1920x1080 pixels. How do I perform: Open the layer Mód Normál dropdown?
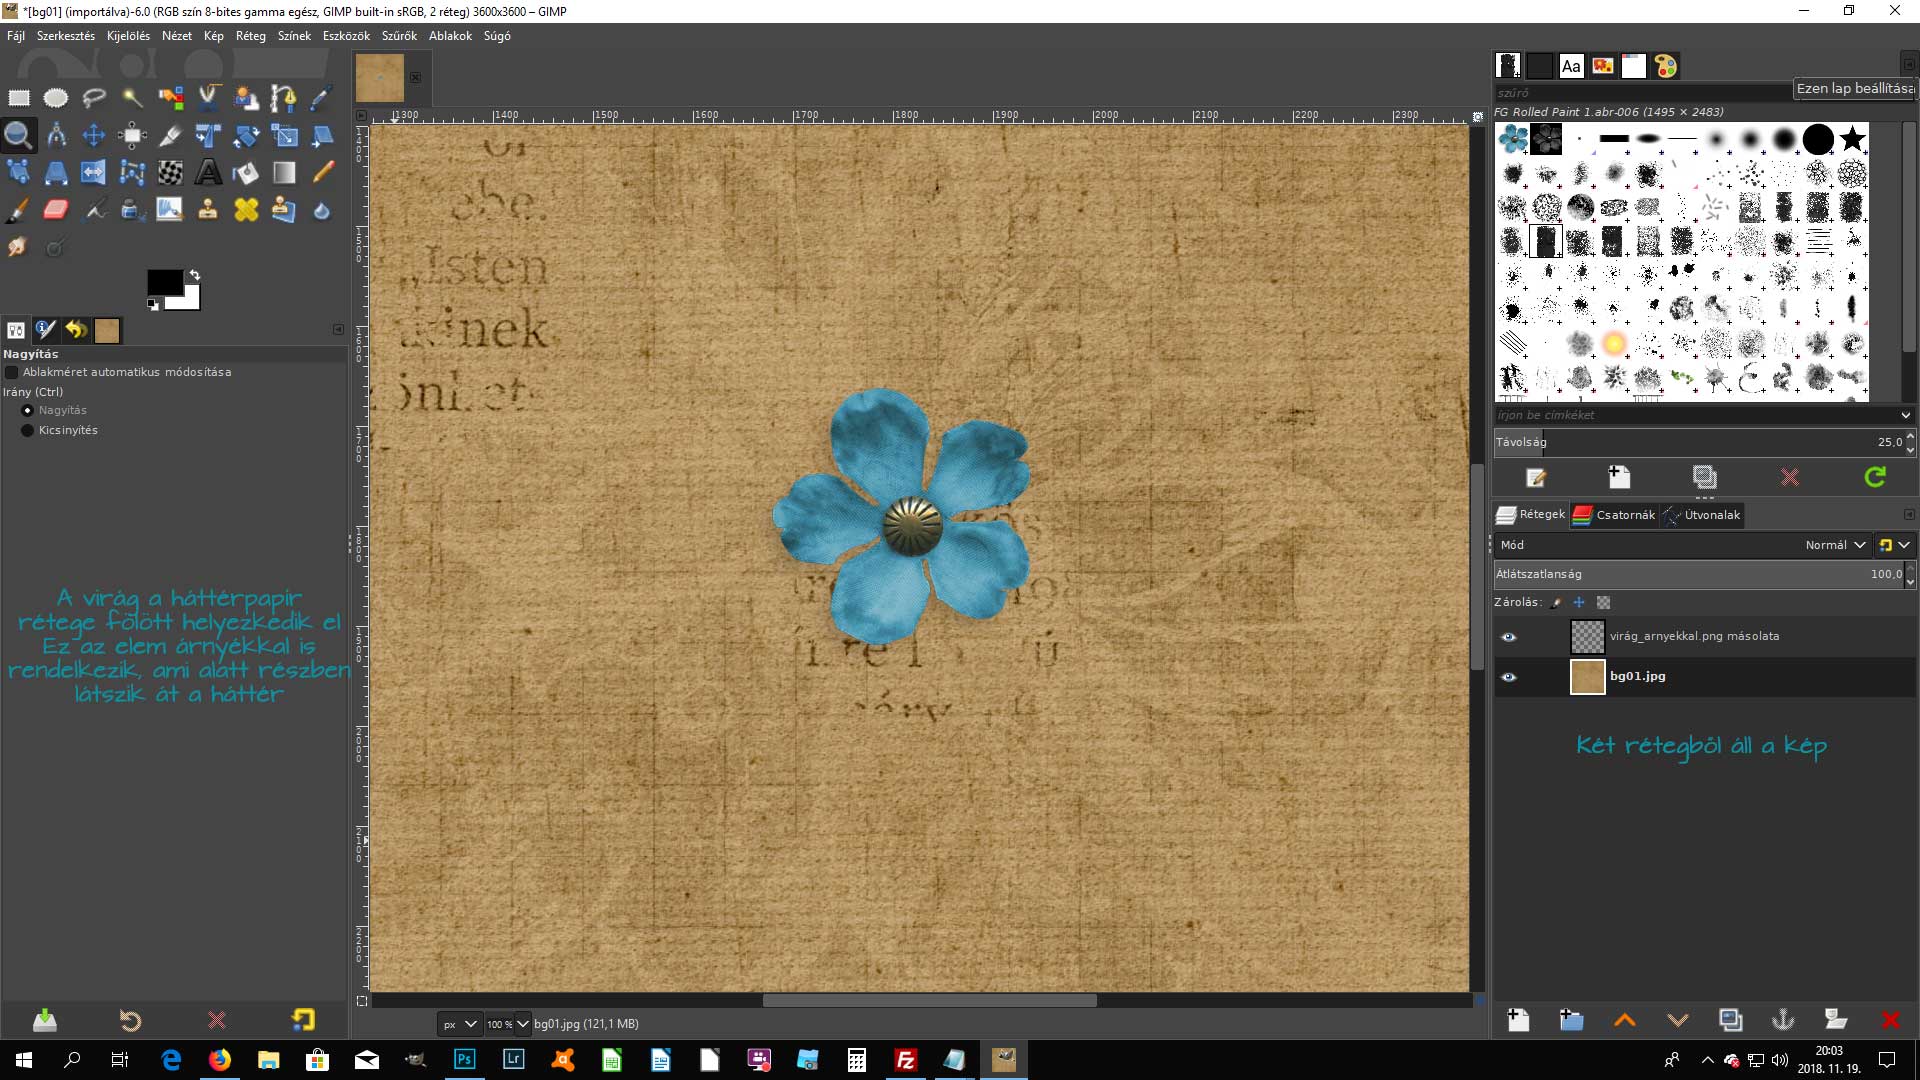[1835, 545]
